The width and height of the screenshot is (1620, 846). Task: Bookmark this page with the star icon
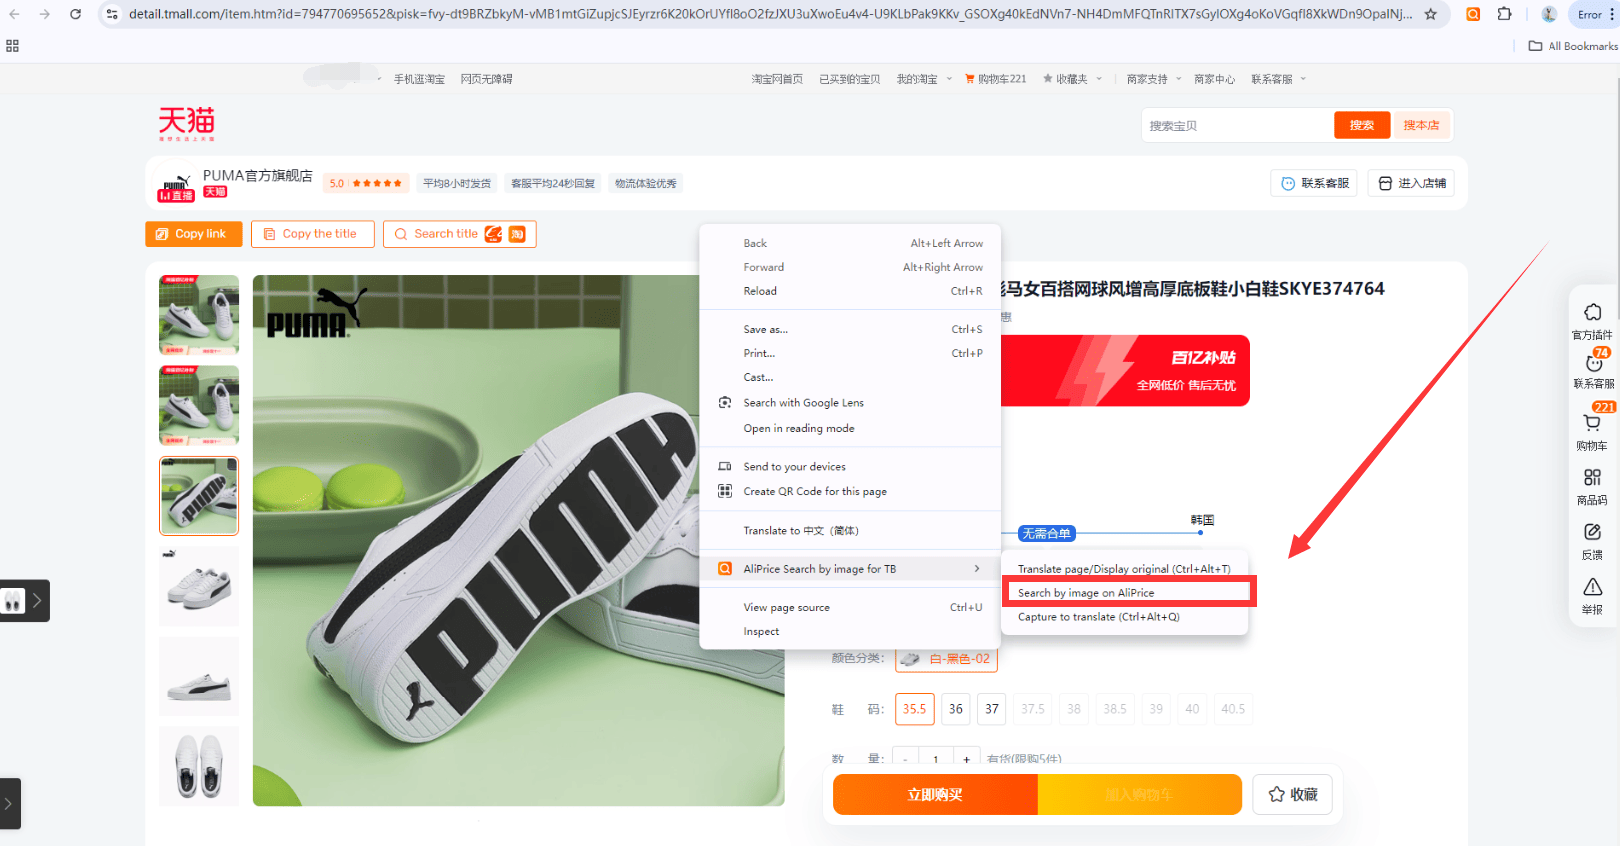(1431, 14)
